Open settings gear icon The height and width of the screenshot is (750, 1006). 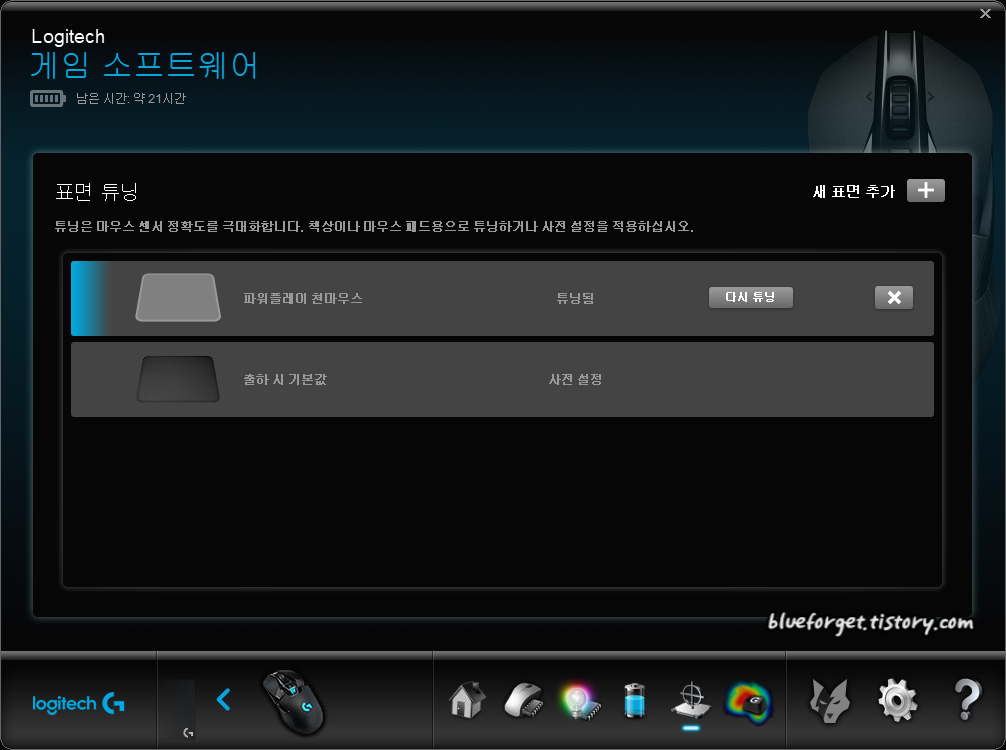pyautogui.click(x=897, y=700)
